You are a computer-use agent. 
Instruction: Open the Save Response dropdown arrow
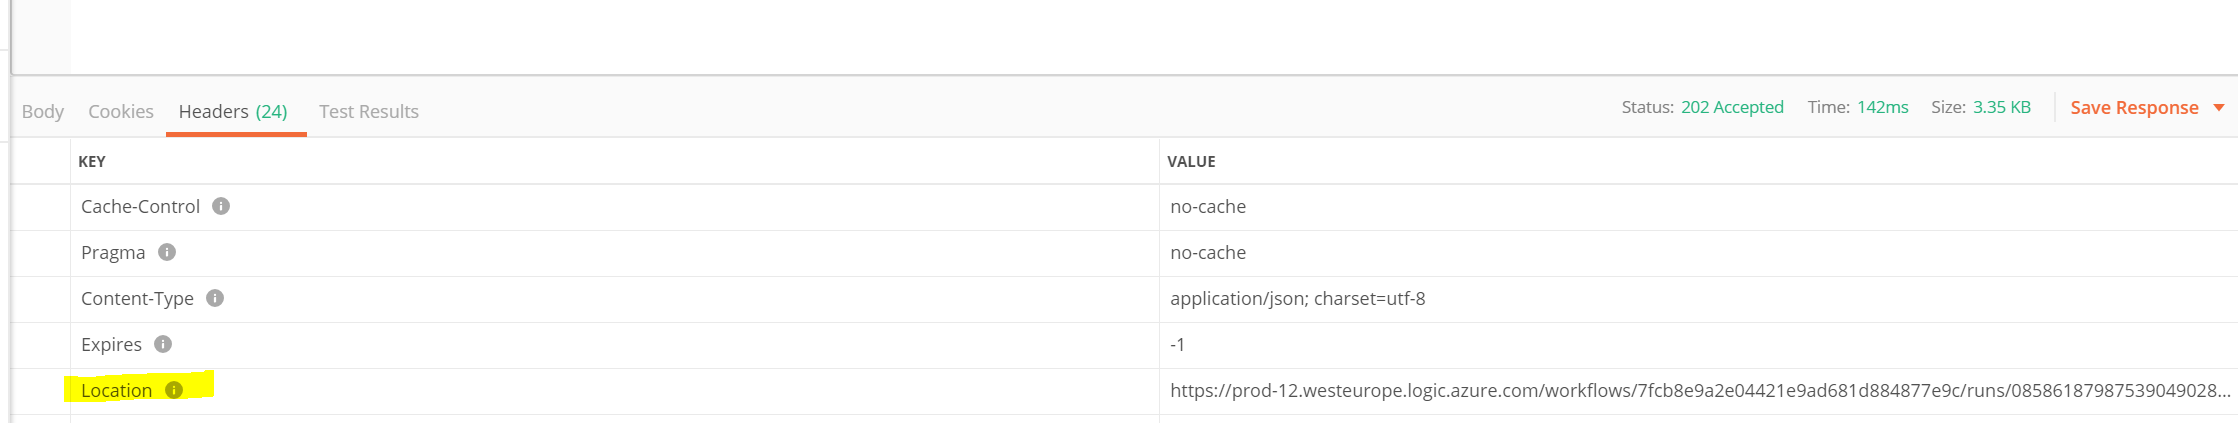coord(2219,108)
